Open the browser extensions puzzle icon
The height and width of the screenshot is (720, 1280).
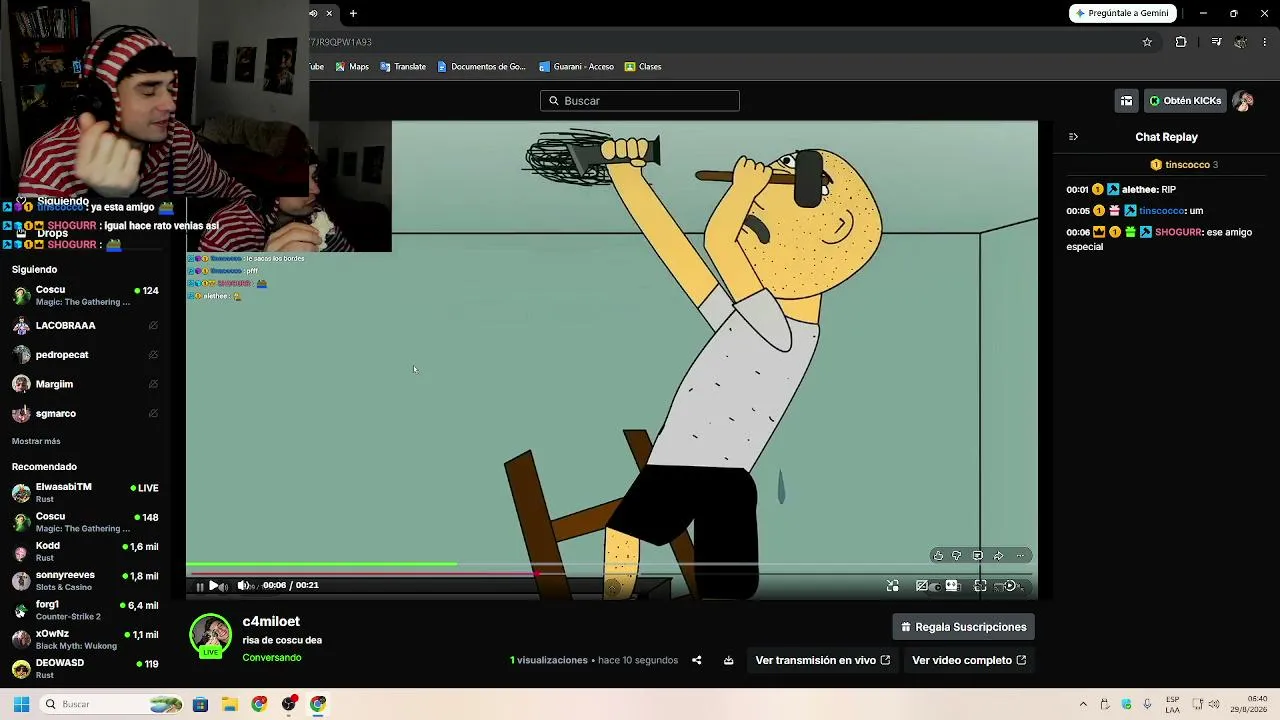coord(1181,42)
